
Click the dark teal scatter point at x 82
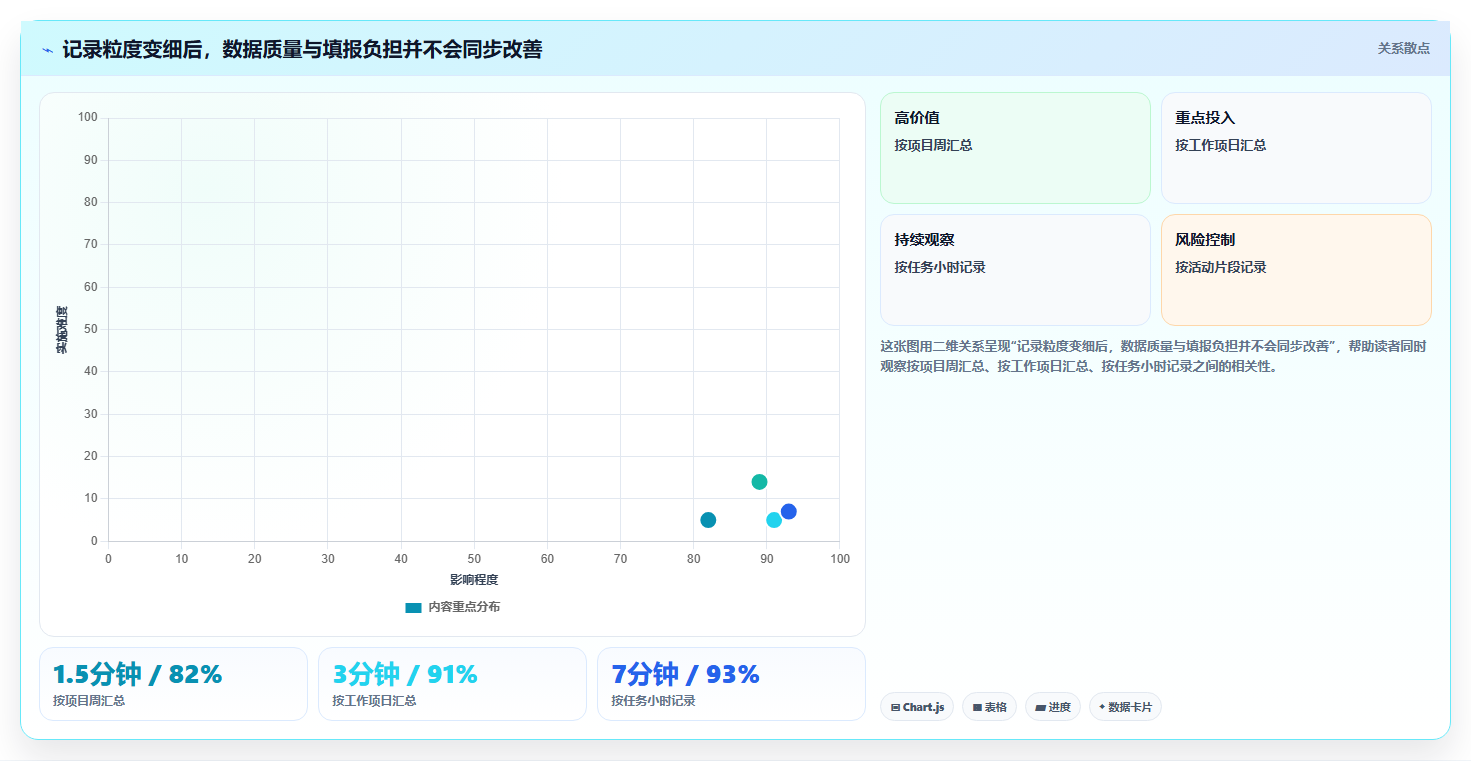tap(708, 520)
